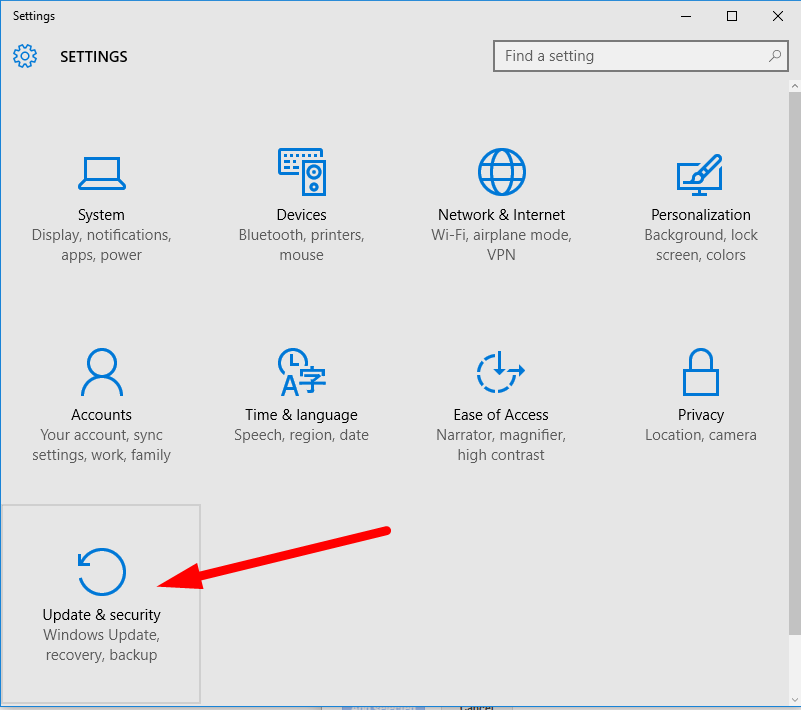Open the System settings tile icon
801x710 pixels.
(101, 171)
